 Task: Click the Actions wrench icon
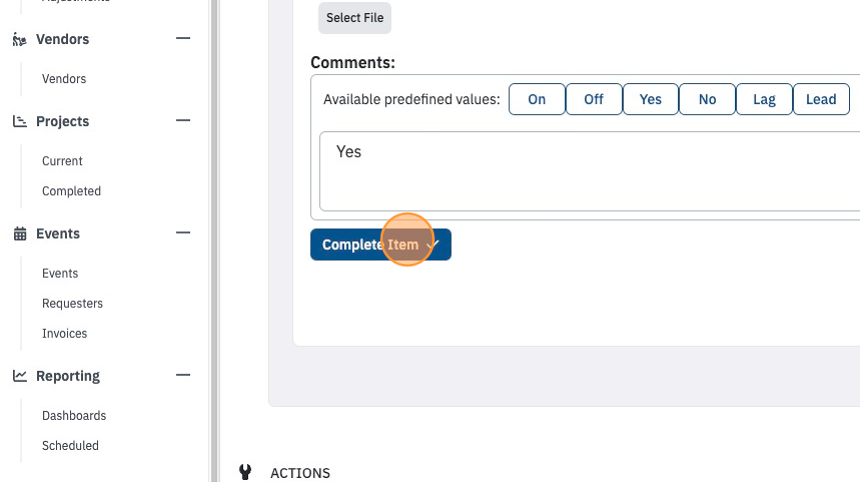(245, 472)
